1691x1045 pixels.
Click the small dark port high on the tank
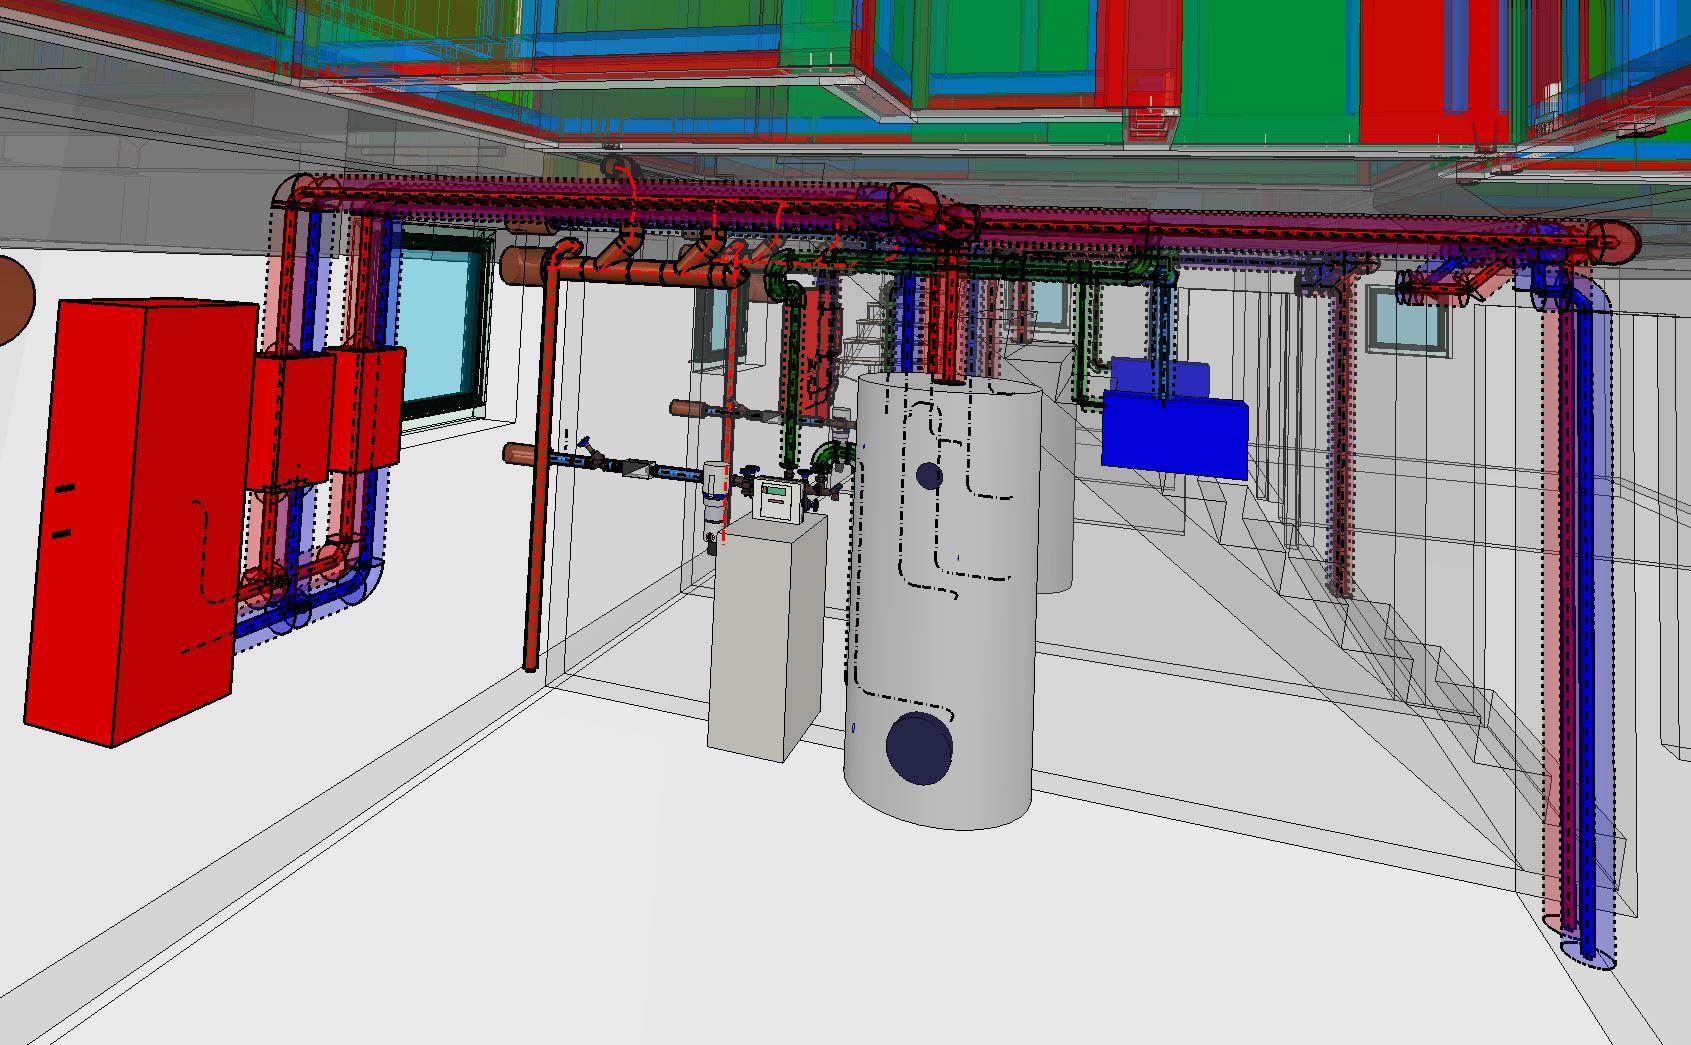coord(930,475)
